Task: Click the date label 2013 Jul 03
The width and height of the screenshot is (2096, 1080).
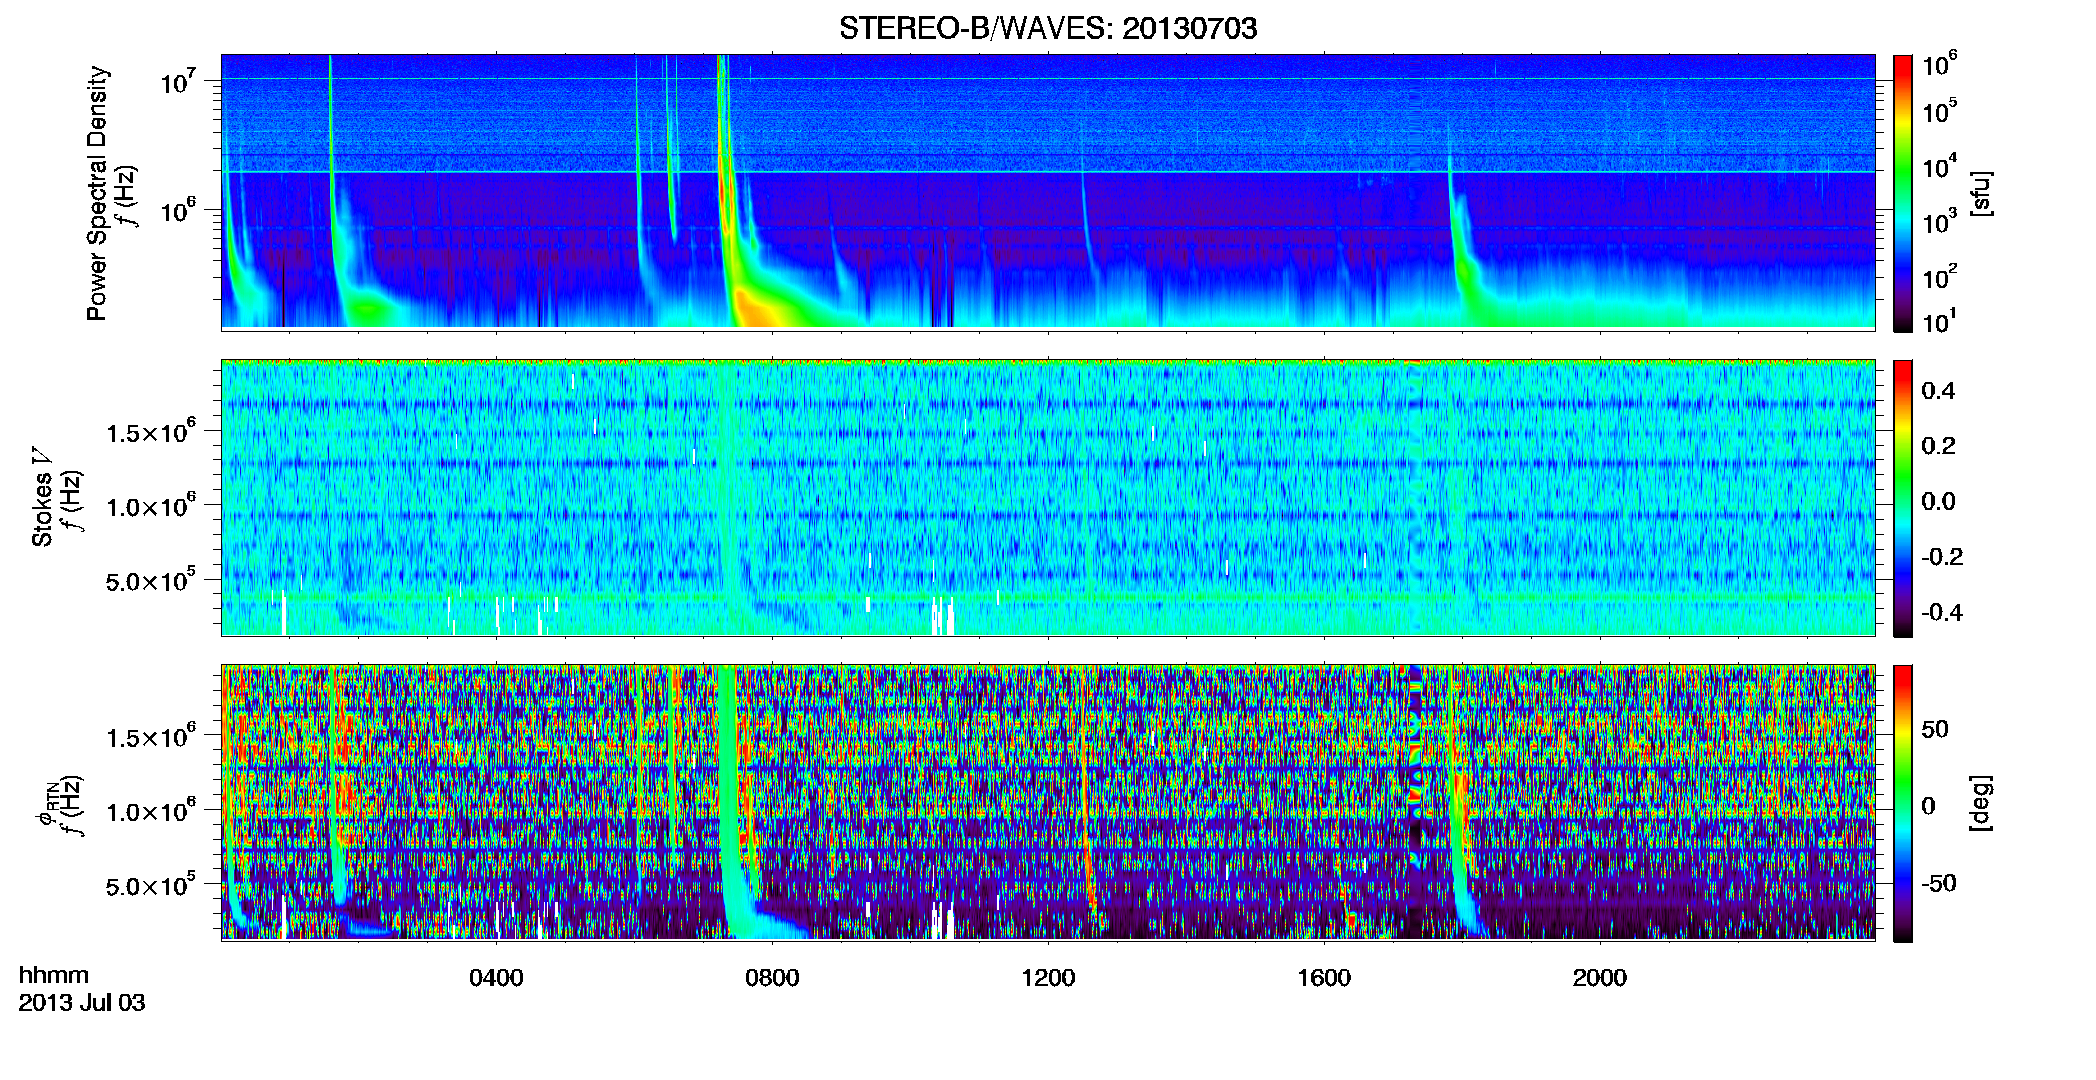Action: [82, 1003]
